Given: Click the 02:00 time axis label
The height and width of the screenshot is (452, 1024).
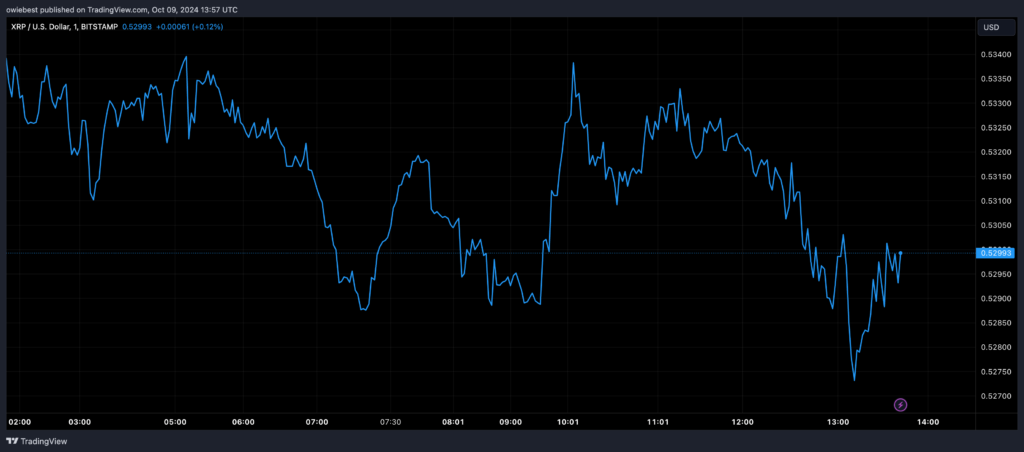Looking at the screenshot, I should pyautogui.click(x=19, y=422).
